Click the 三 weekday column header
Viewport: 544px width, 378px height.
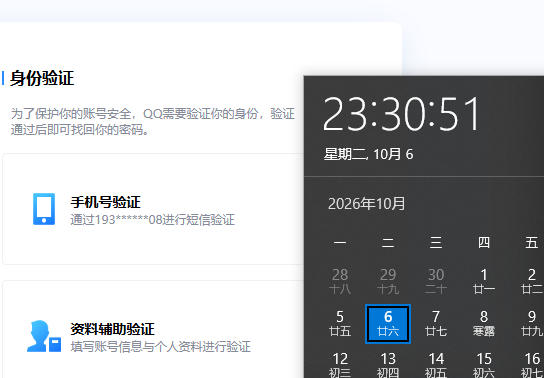coord(436,242)
